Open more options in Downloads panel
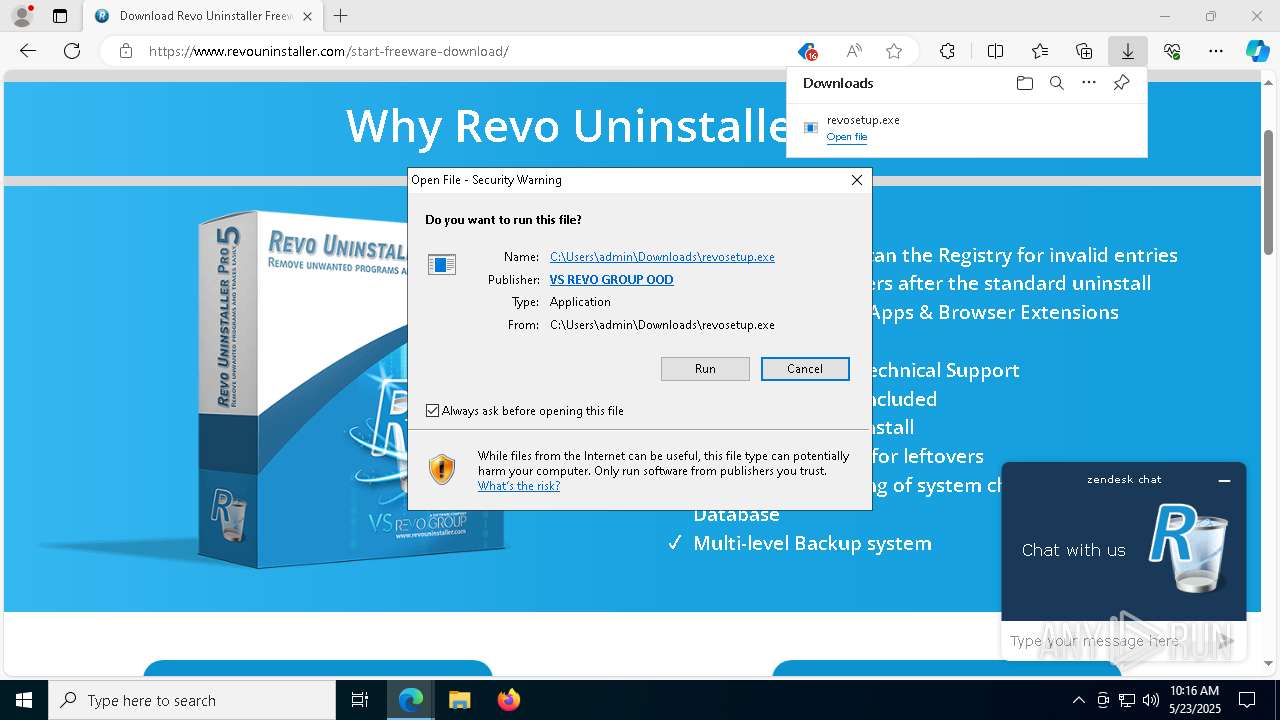The height and width of the screenshot is (720, 1280). 1089,83
